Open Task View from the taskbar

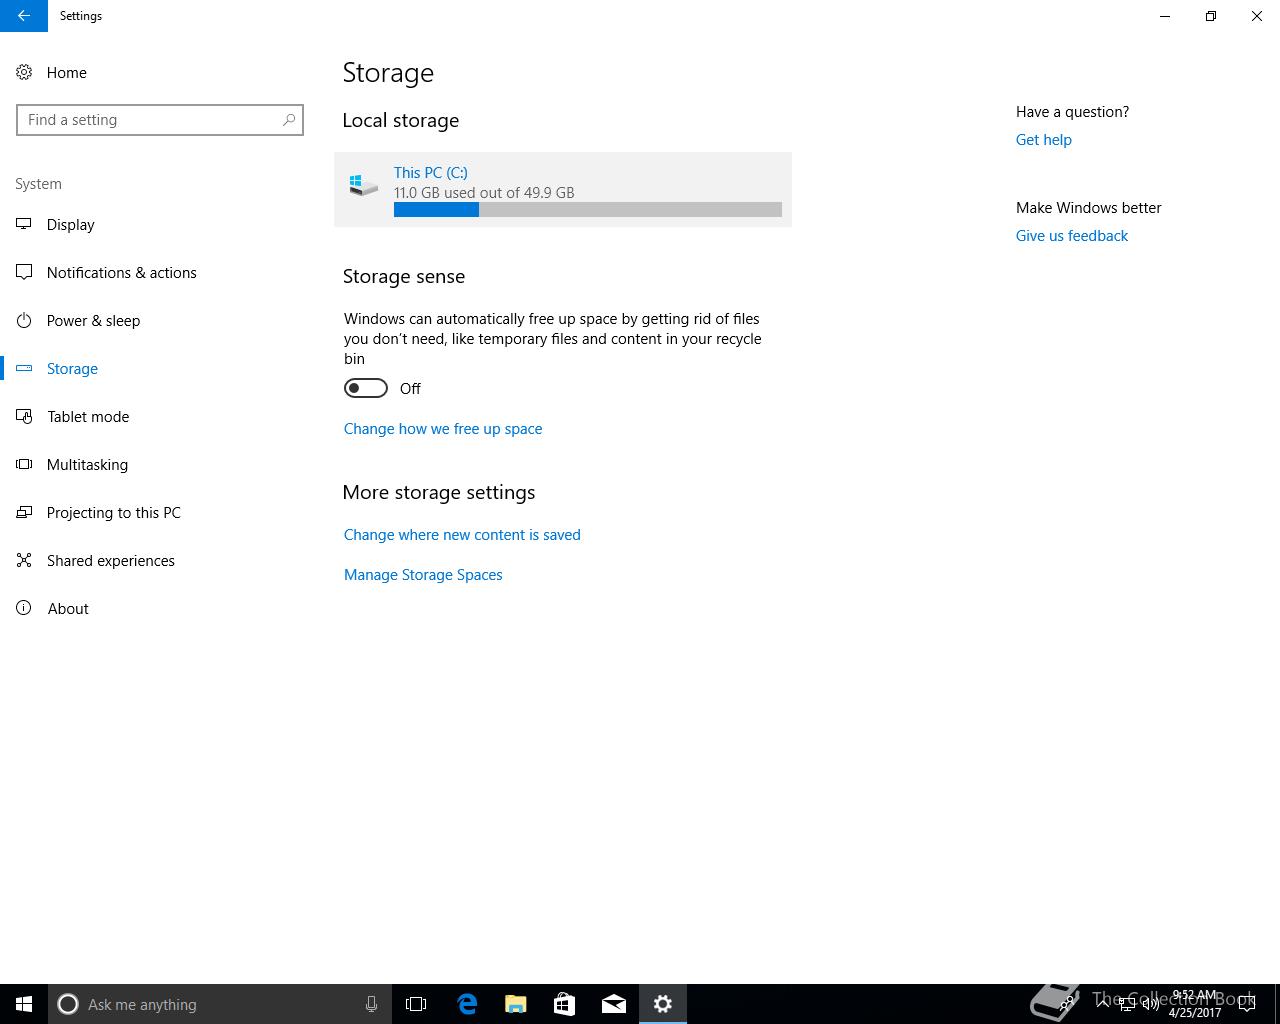[x=416, y=1004]
